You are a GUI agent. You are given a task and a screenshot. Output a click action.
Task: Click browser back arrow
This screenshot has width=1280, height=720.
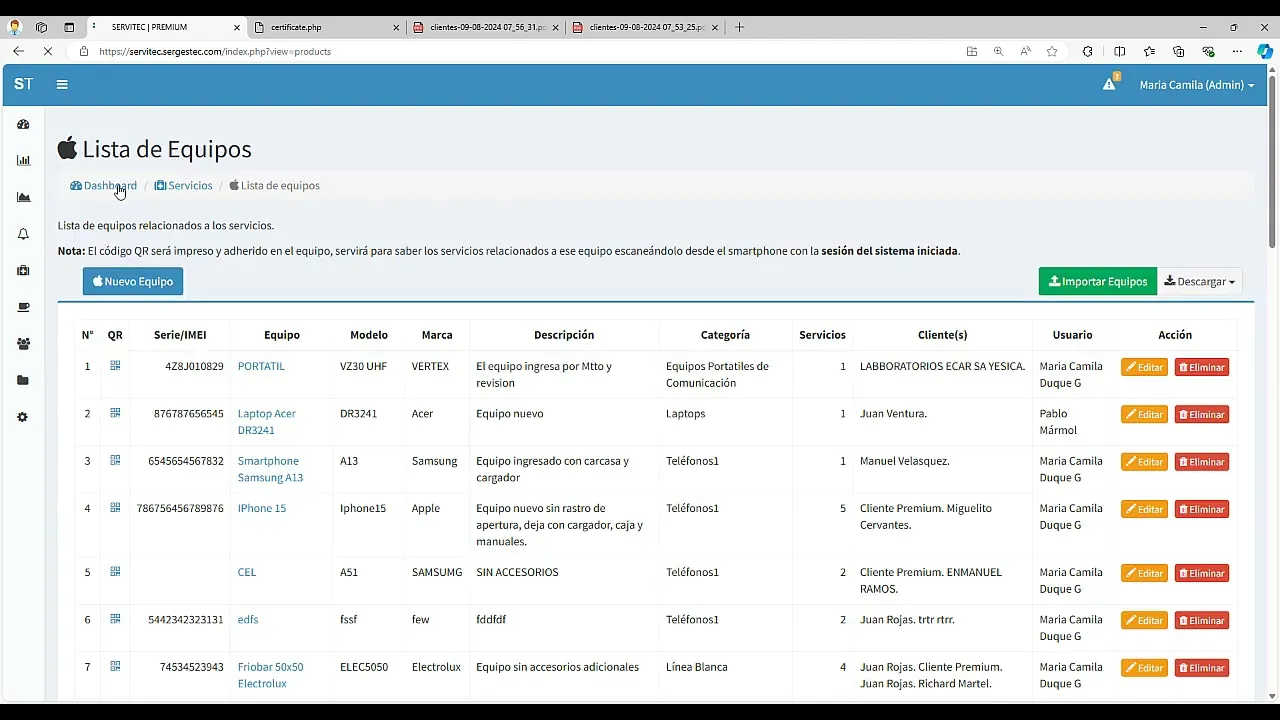18,51
